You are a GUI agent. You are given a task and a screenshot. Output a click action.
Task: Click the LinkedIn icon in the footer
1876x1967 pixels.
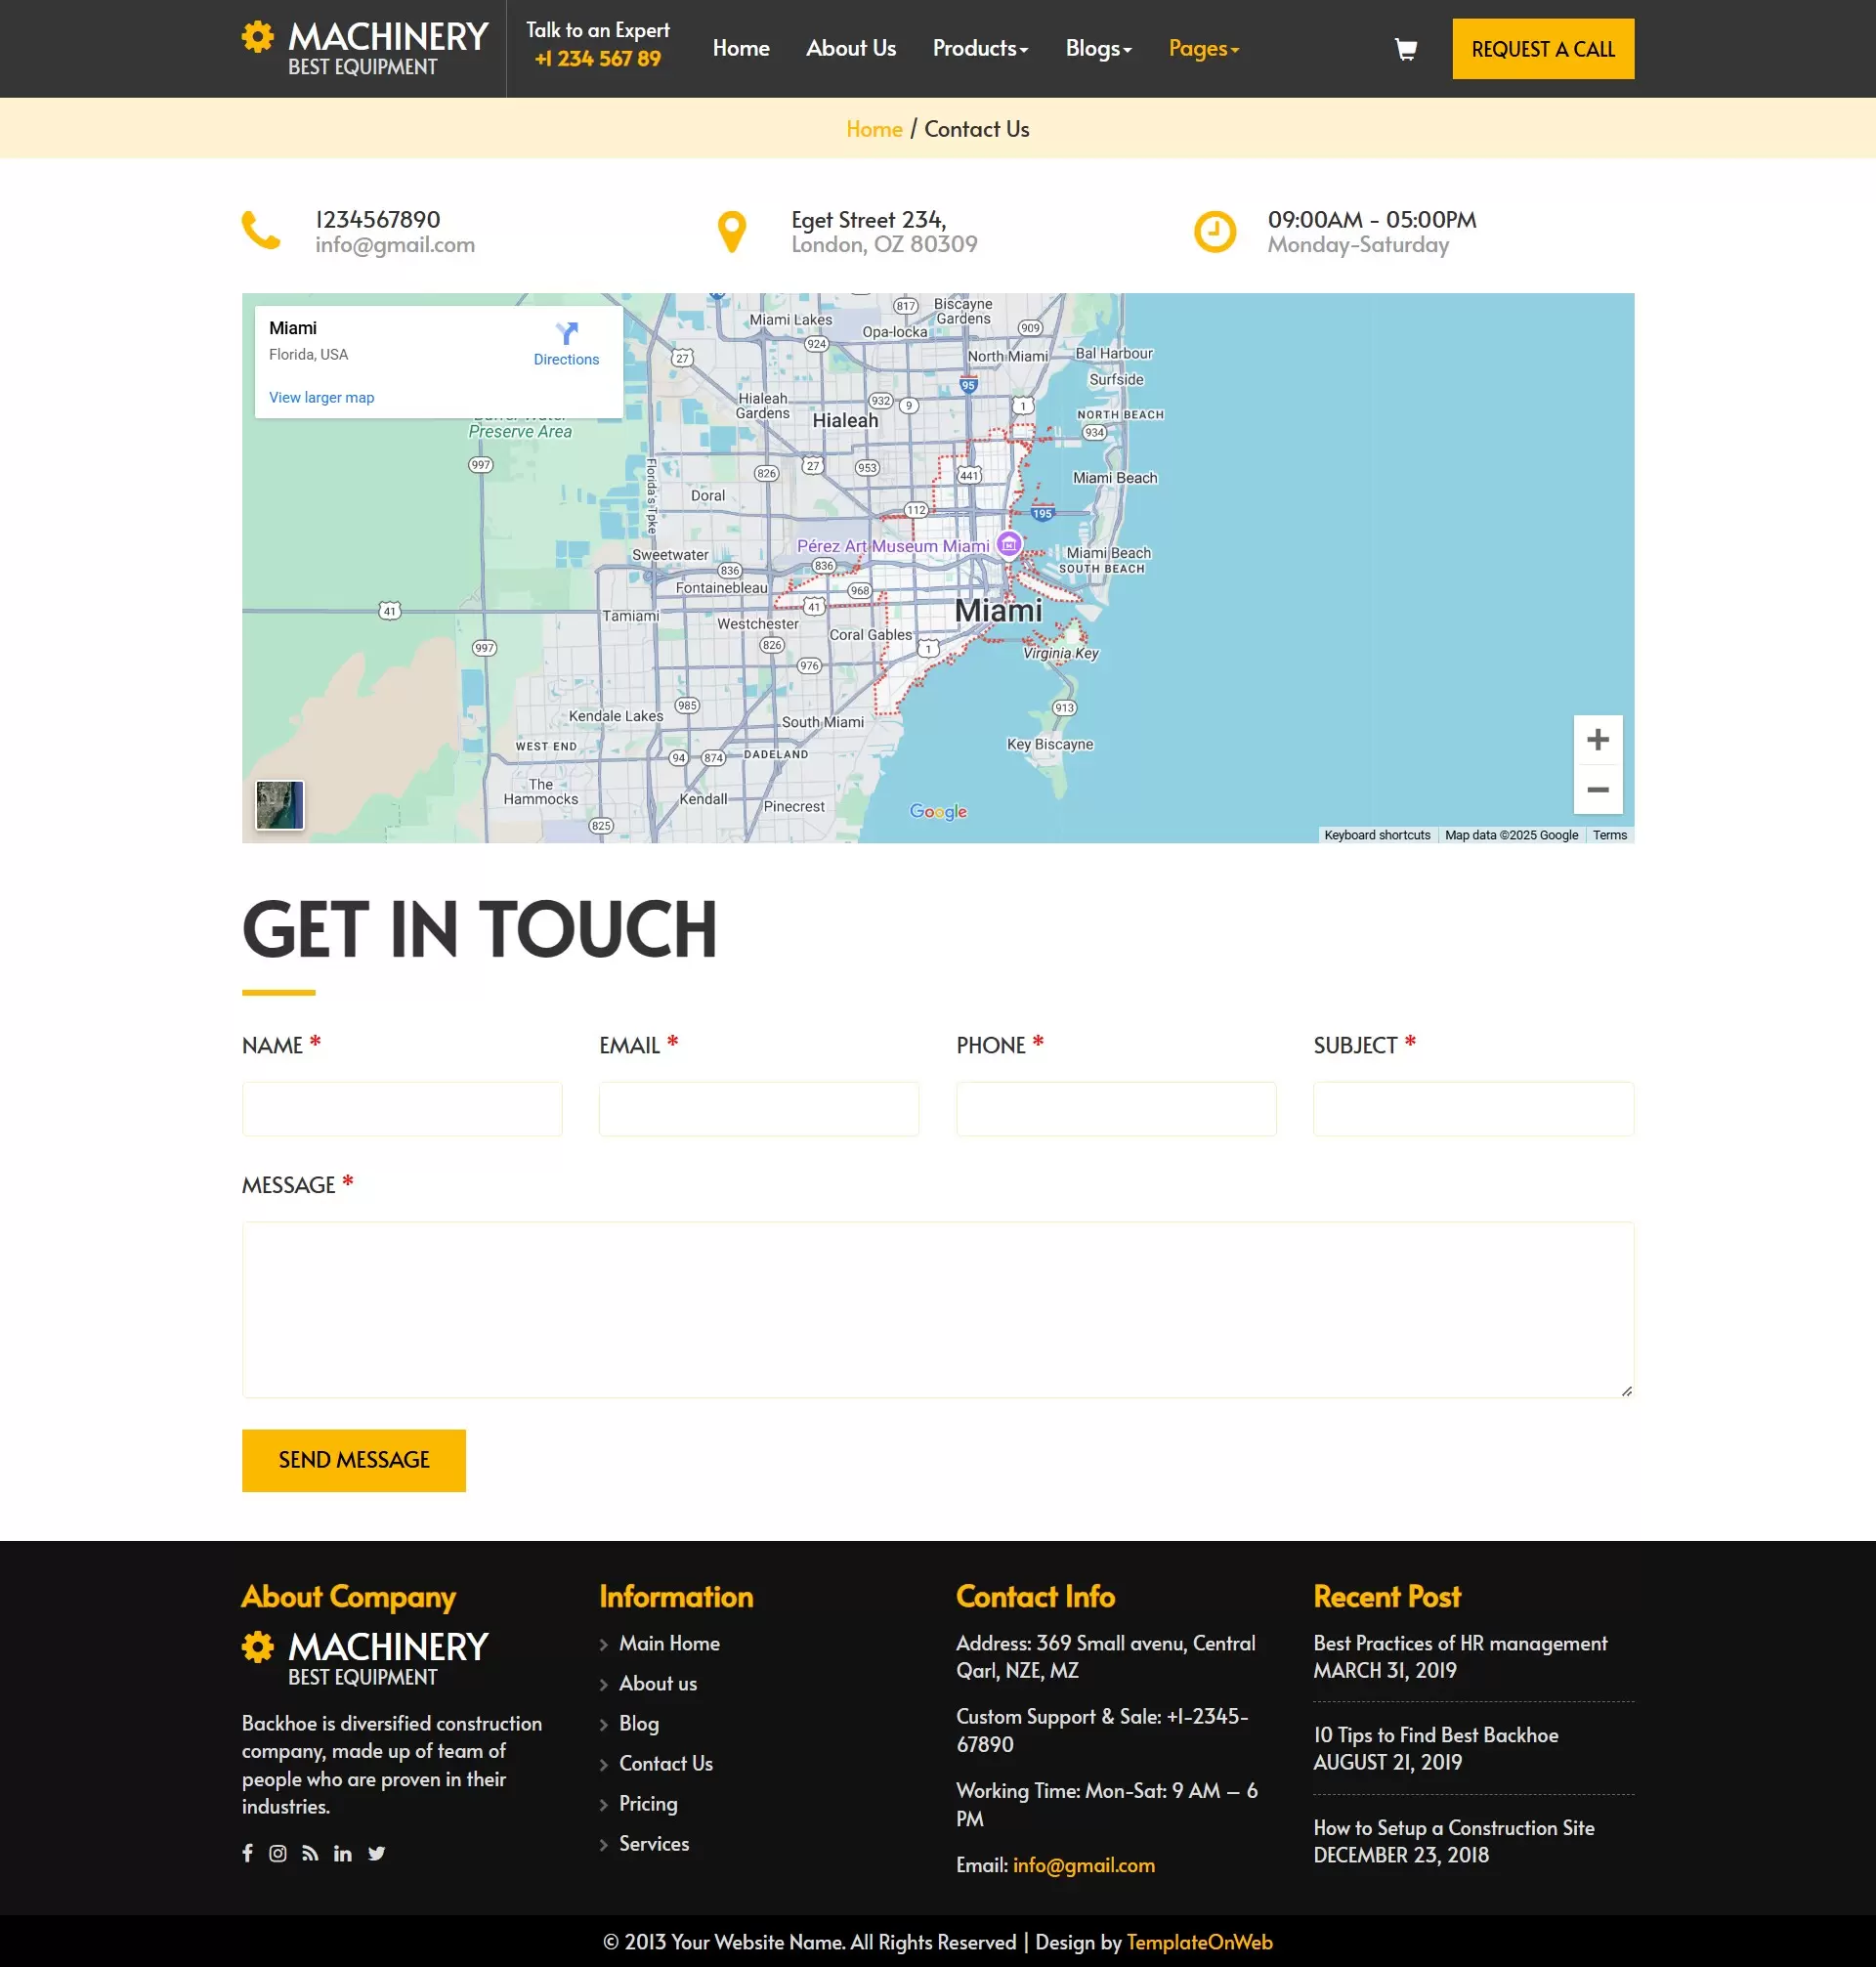(343, 1852)
